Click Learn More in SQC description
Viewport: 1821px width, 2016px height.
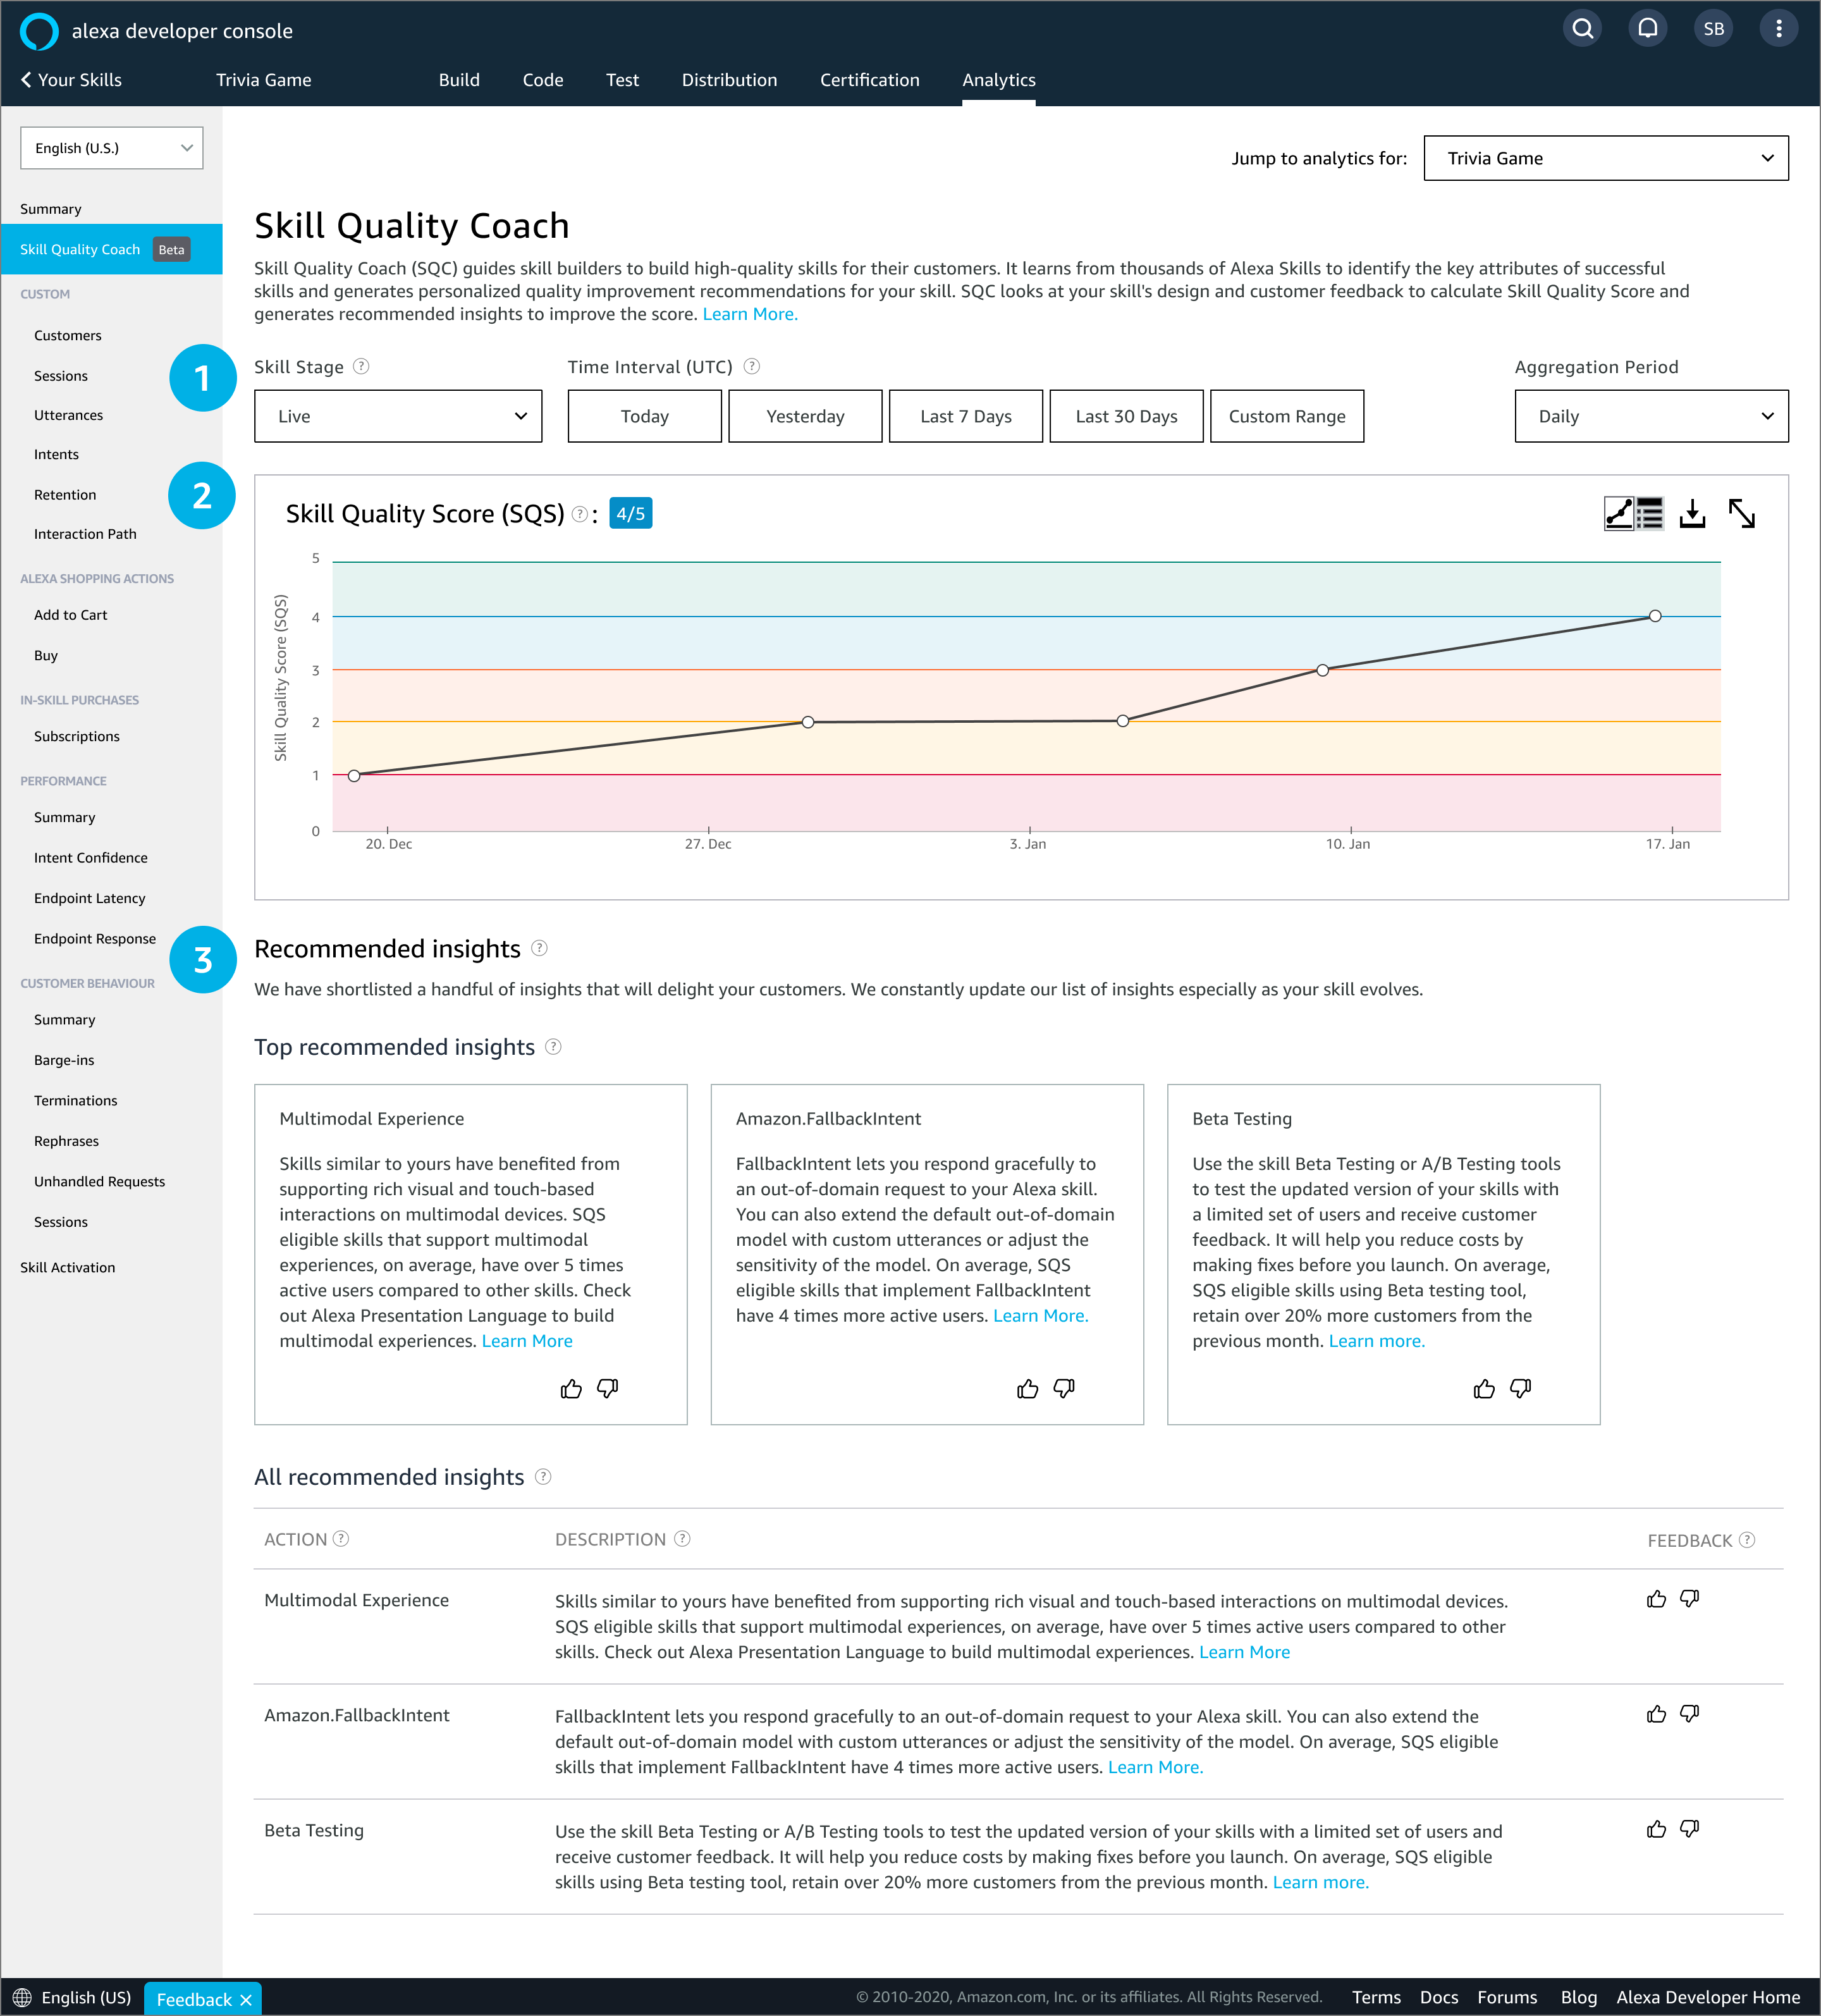pos(750,314)
